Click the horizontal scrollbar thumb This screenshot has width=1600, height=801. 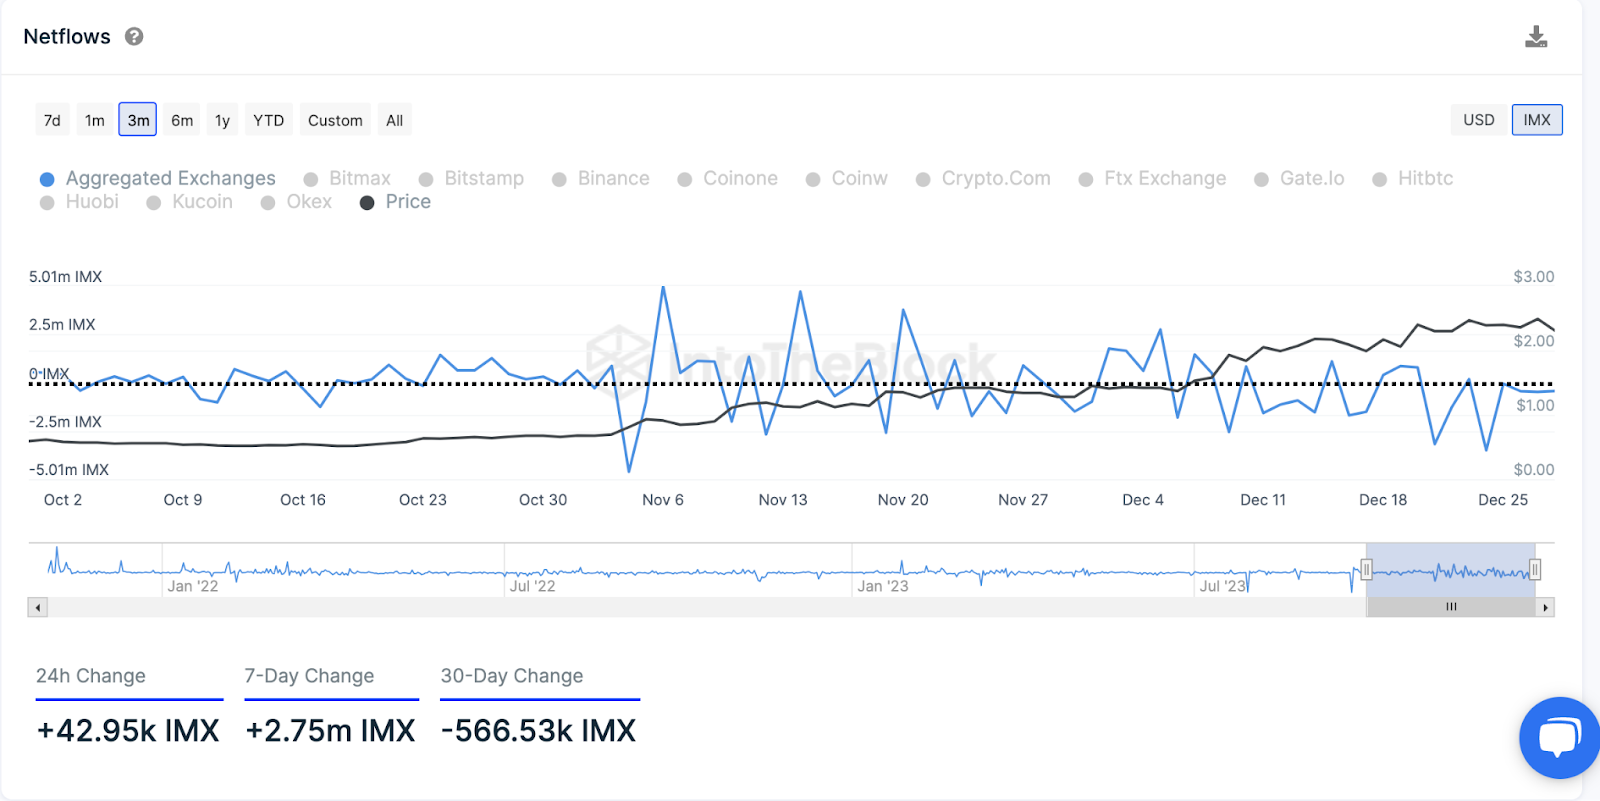click(x=1450, y=607)
